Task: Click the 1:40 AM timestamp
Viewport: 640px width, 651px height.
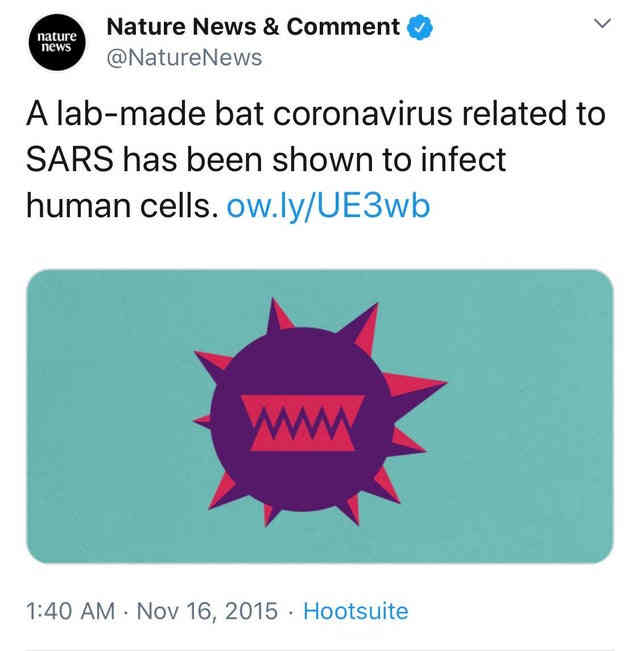Action: point(69,610)
